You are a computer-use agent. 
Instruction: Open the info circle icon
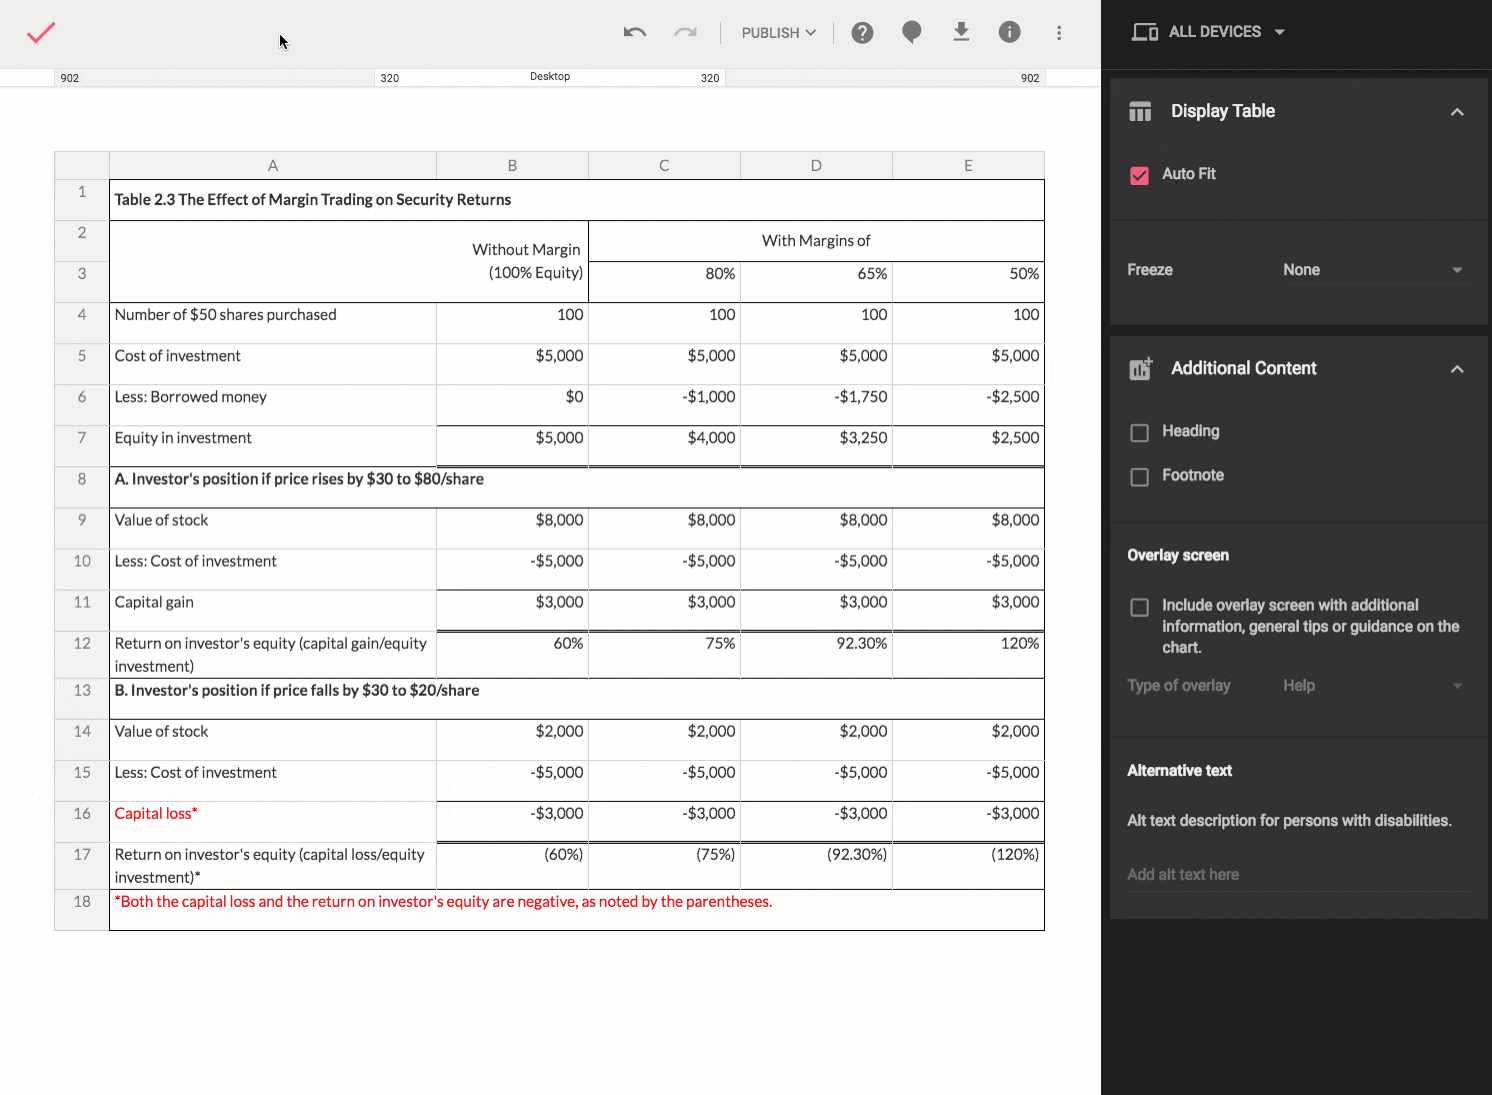1010,32
